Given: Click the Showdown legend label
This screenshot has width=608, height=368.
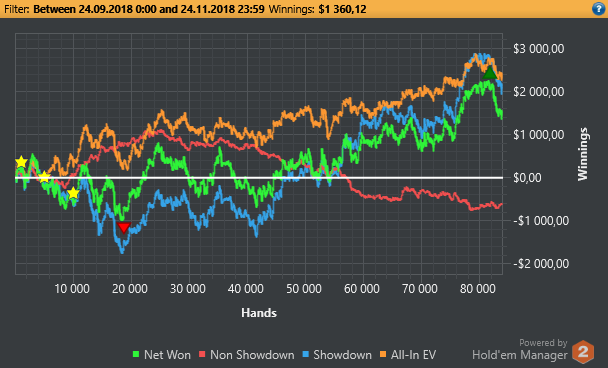Looking at the screenshot, I should click(x=342, y=355).
